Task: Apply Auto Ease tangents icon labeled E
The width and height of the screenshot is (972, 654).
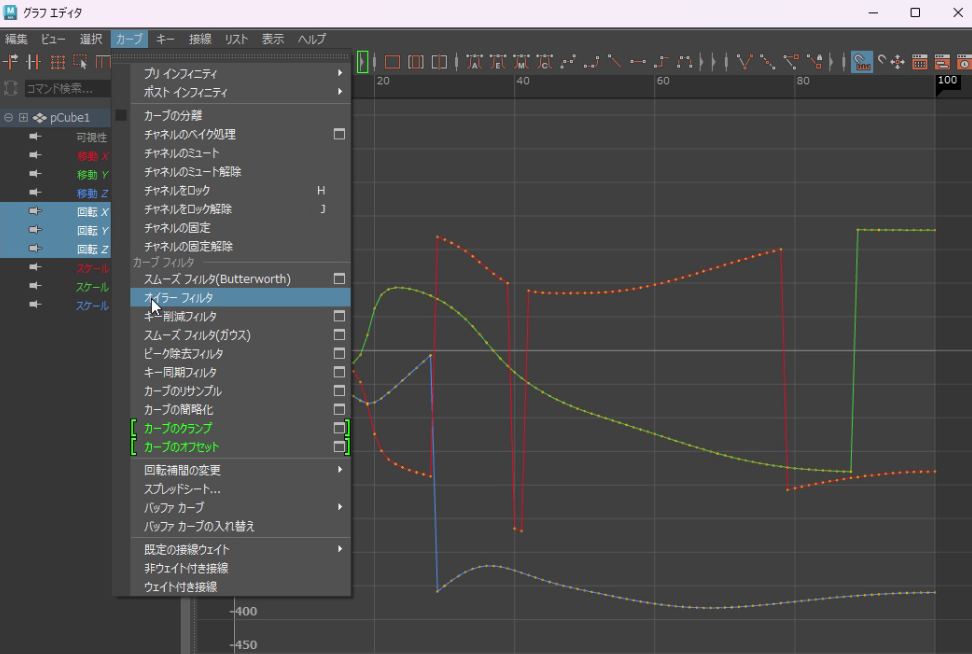Action: pyautogui.click(x=498, y=61)
